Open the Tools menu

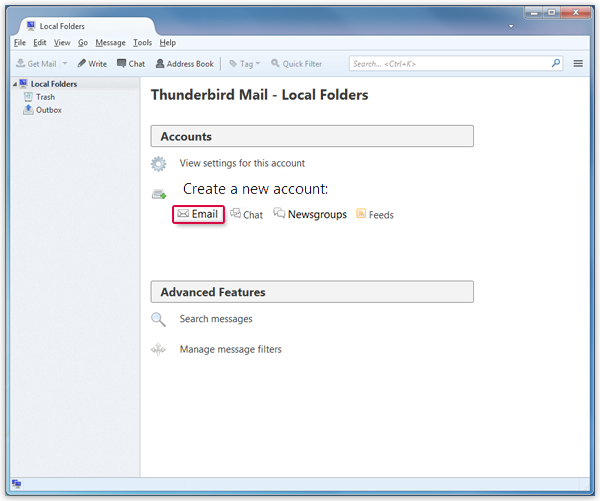142,43
